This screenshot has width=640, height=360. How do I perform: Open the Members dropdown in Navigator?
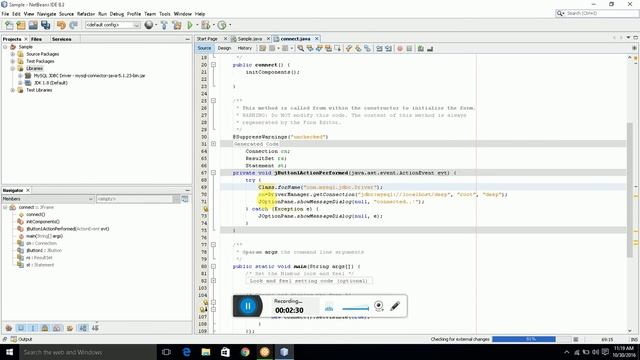pos(48,199)
